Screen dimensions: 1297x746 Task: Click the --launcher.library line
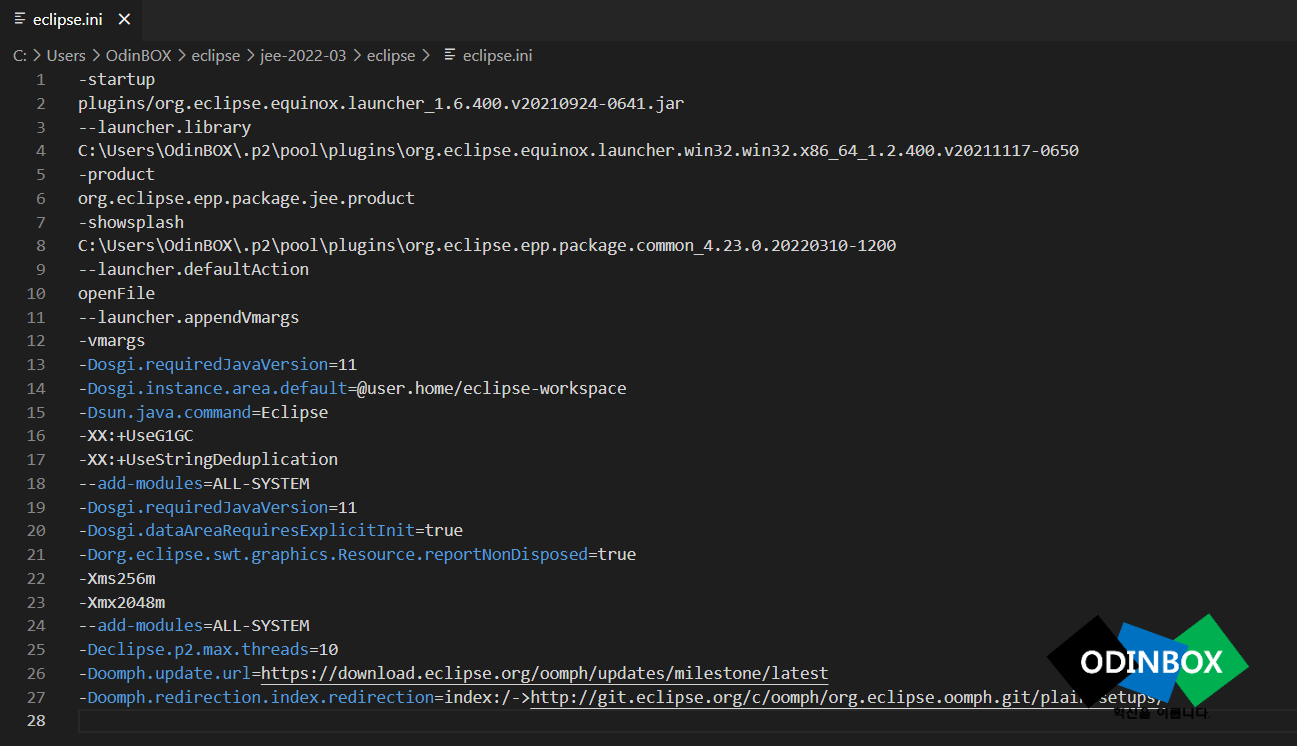pyautogui.click(x=164, y=127)
